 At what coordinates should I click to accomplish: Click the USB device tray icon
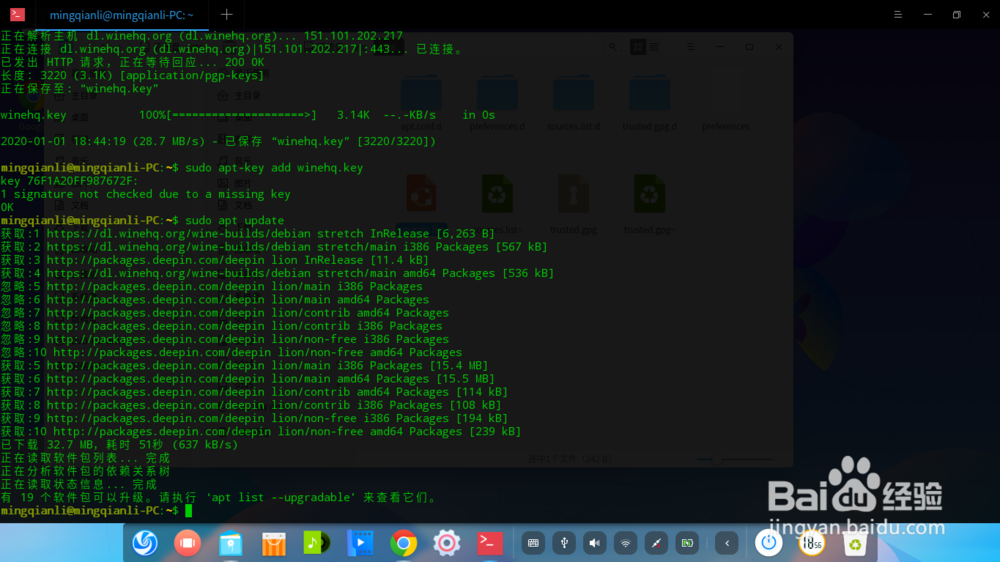[564, 543]
